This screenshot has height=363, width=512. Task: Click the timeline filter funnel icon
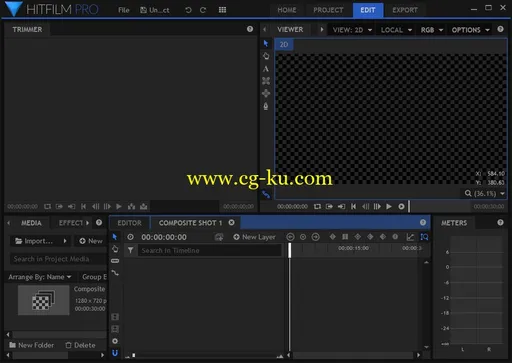click(x=130, y=250)
